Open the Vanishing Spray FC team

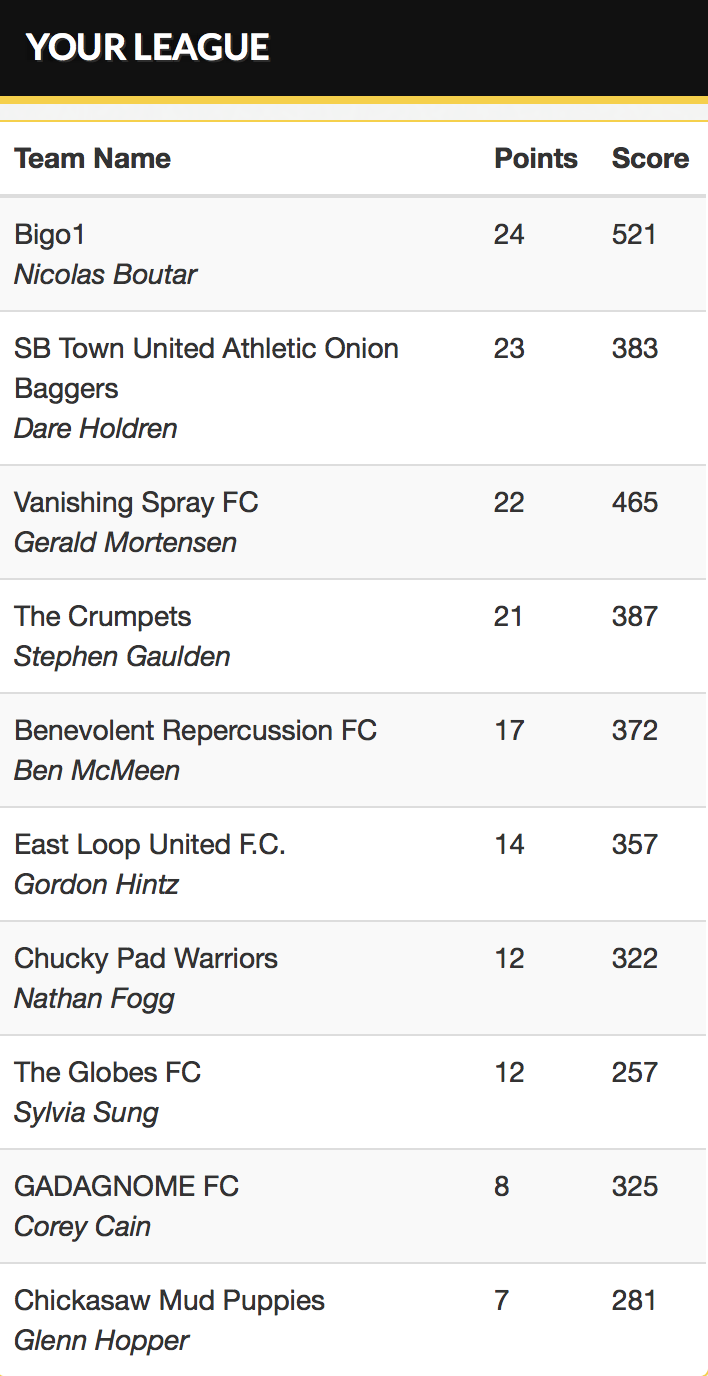click(136, 502)
